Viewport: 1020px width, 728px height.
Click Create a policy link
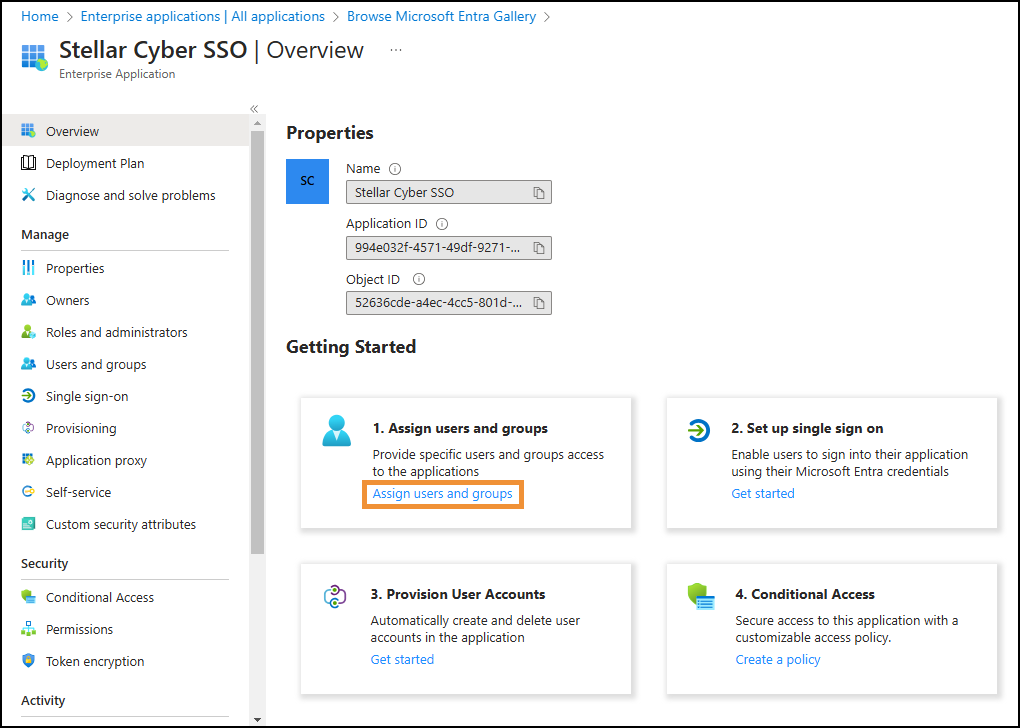[777, 659]
